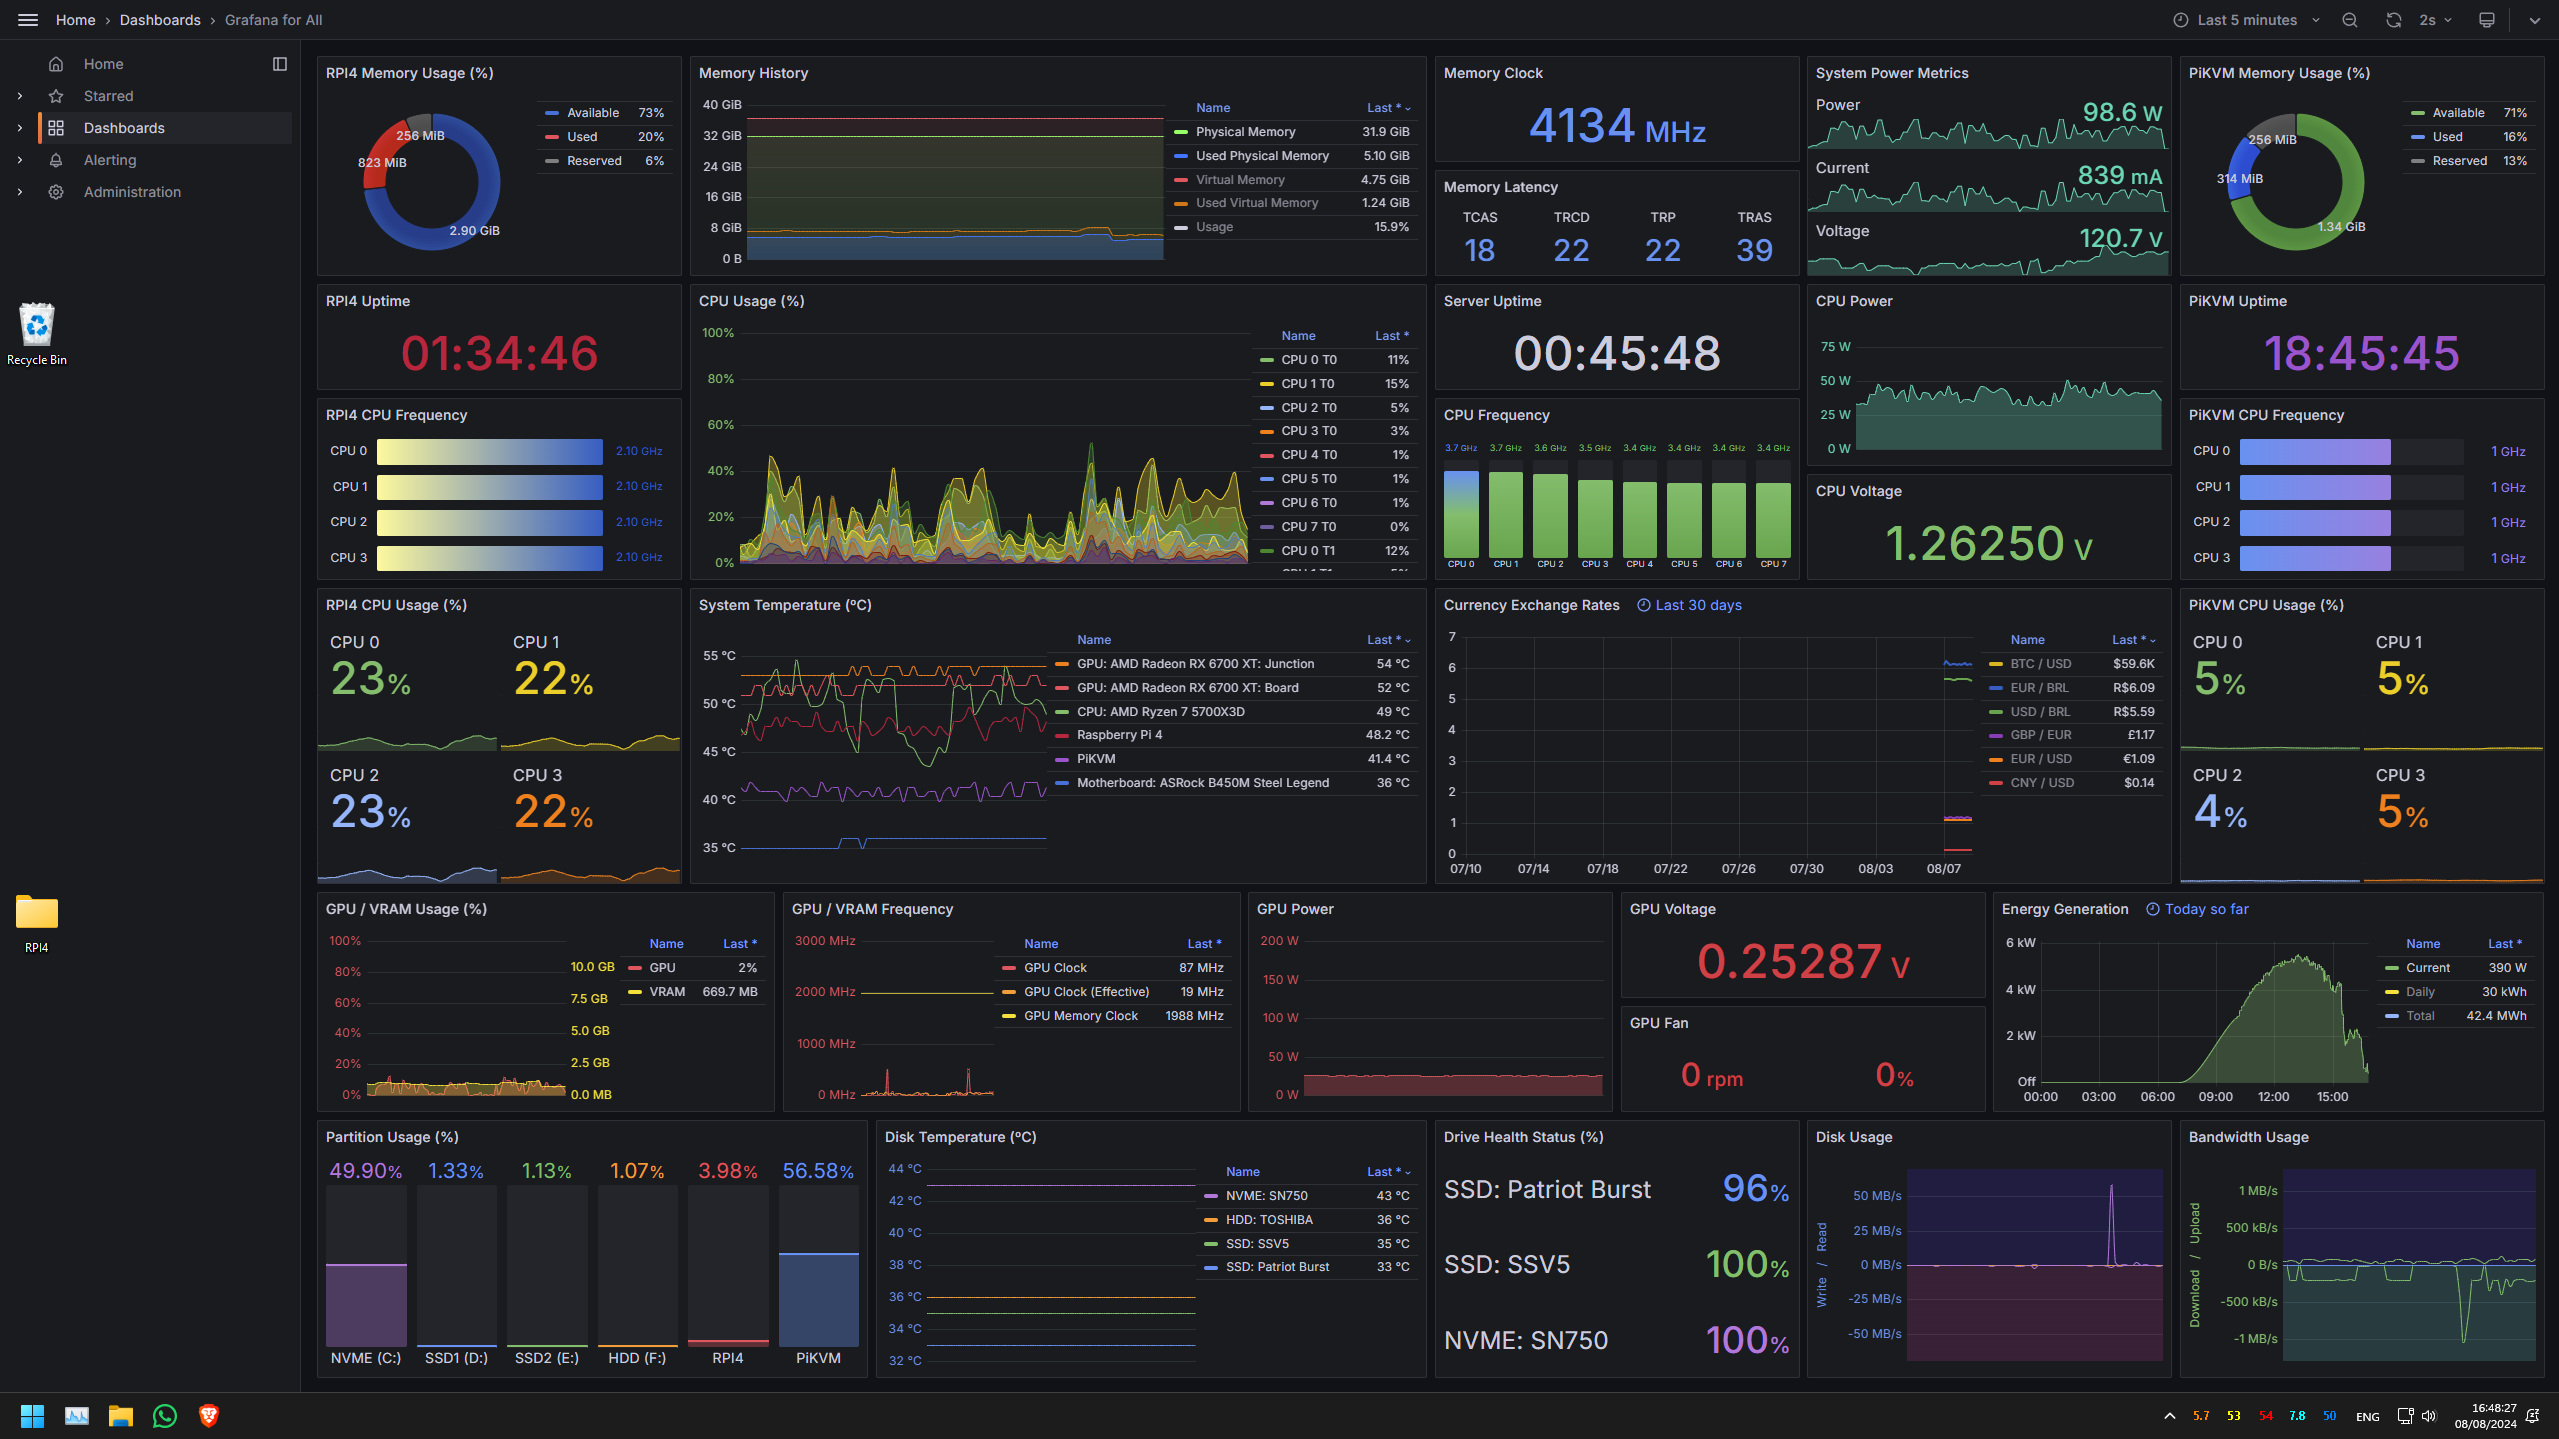Toggle the Raspberry Pi 4 temperature series
2559x1439 pixels.
coord(1119,735)
